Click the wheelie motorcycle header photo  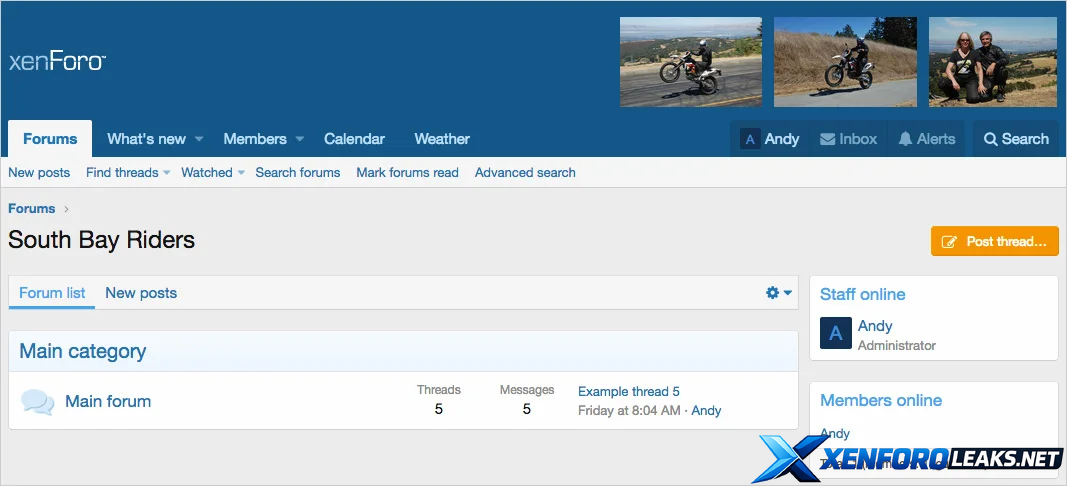point(691,62)
